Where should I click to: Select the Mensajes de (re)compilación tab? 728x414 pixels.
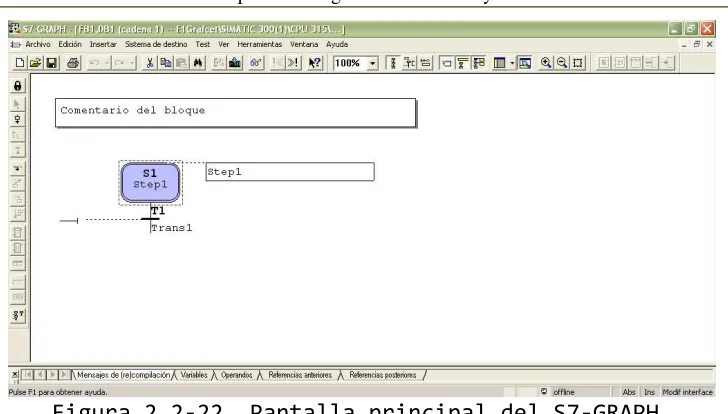click(x=124, y=375)
